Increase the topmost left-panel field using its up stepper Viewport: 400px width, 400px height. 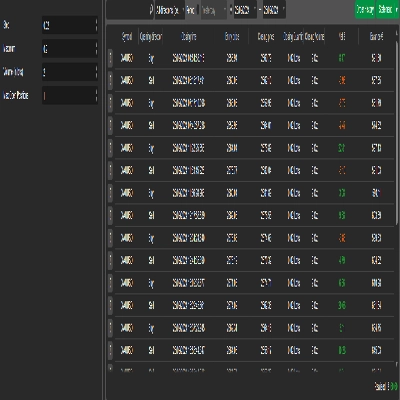point(96,22)
